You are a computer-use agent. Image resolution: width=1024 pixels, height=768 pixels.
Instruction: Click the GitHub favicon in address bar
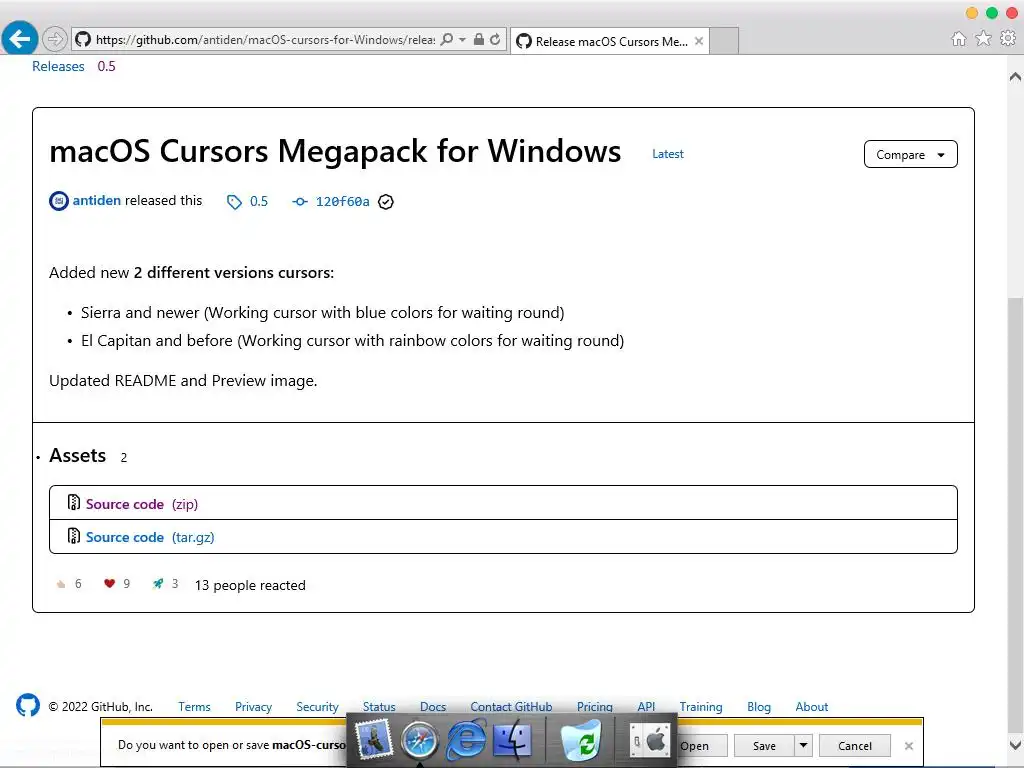click(x=83, y=40)
